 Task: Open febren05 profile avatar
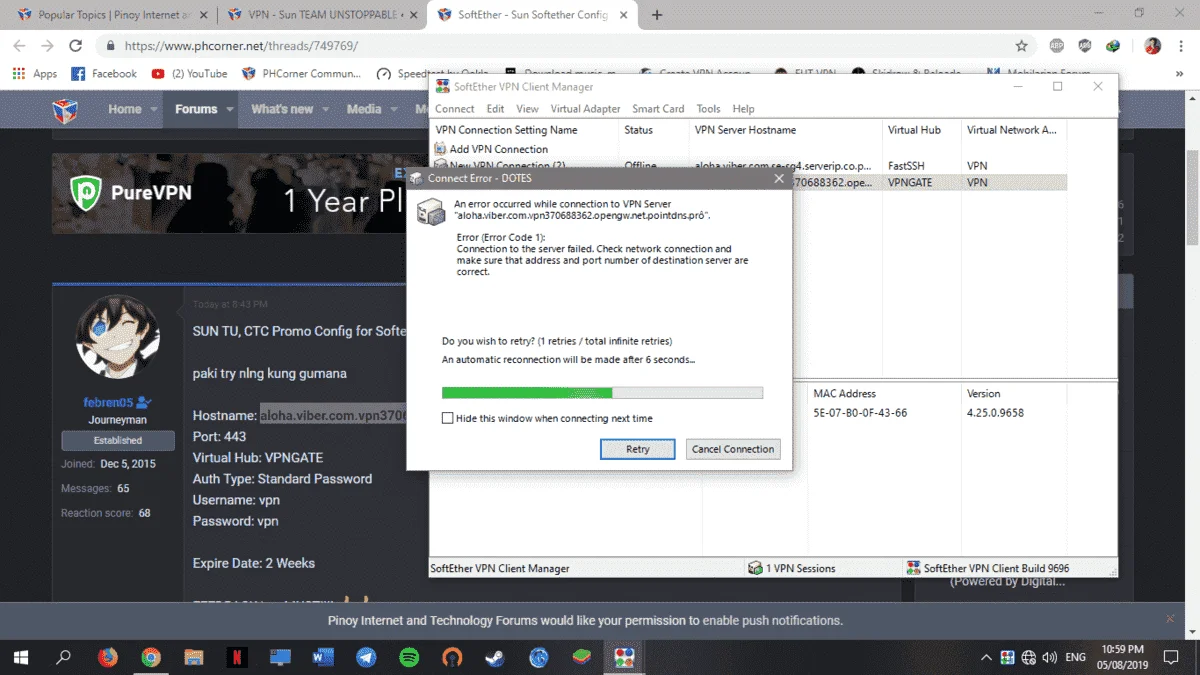(117, 336)
